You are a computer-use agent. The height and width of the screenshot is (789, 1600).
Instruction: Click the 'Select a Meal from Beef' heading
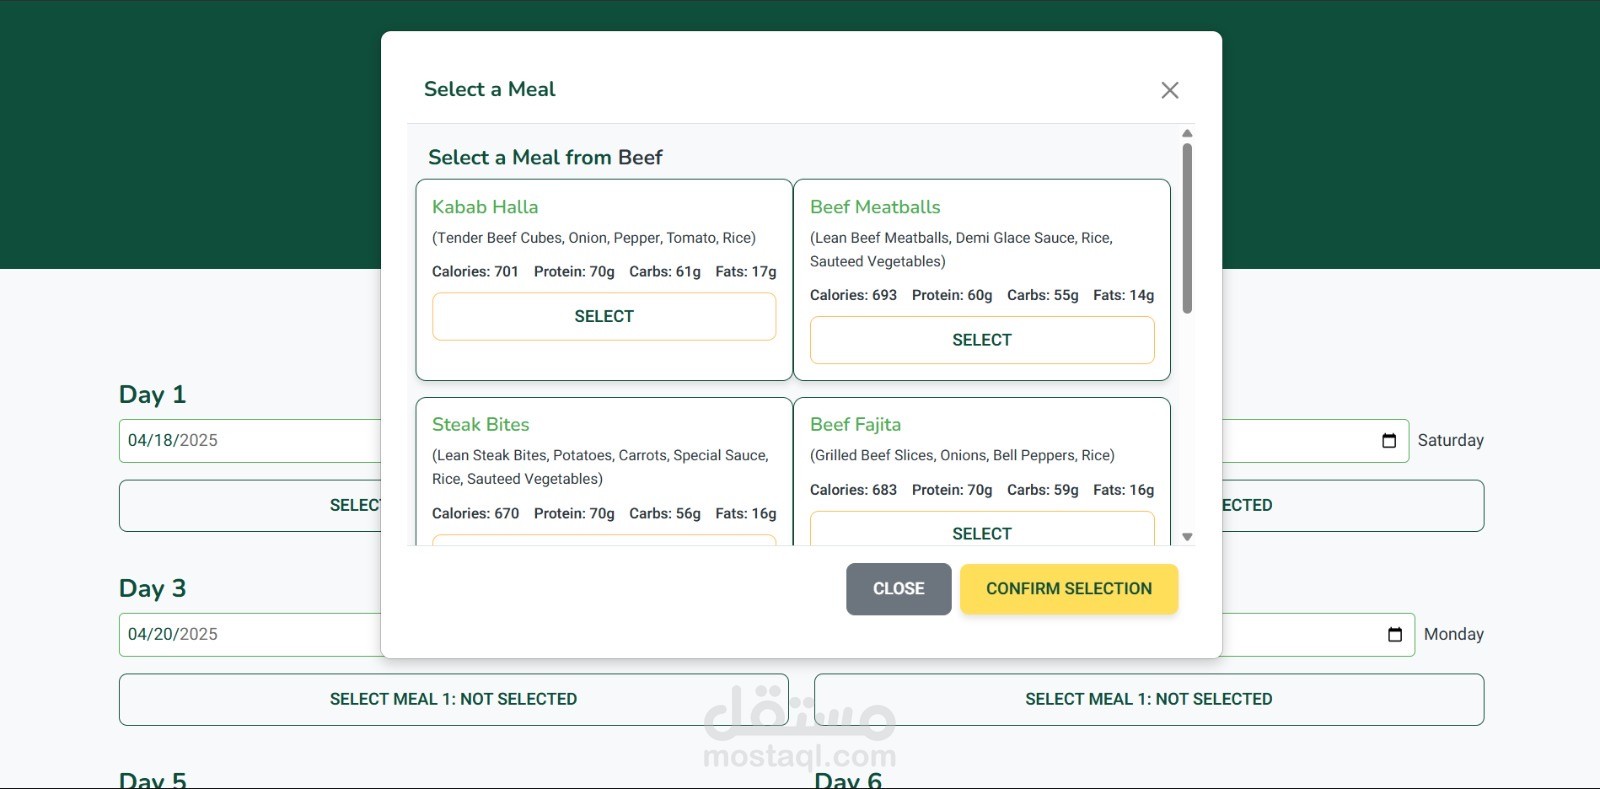coord(545,157)
